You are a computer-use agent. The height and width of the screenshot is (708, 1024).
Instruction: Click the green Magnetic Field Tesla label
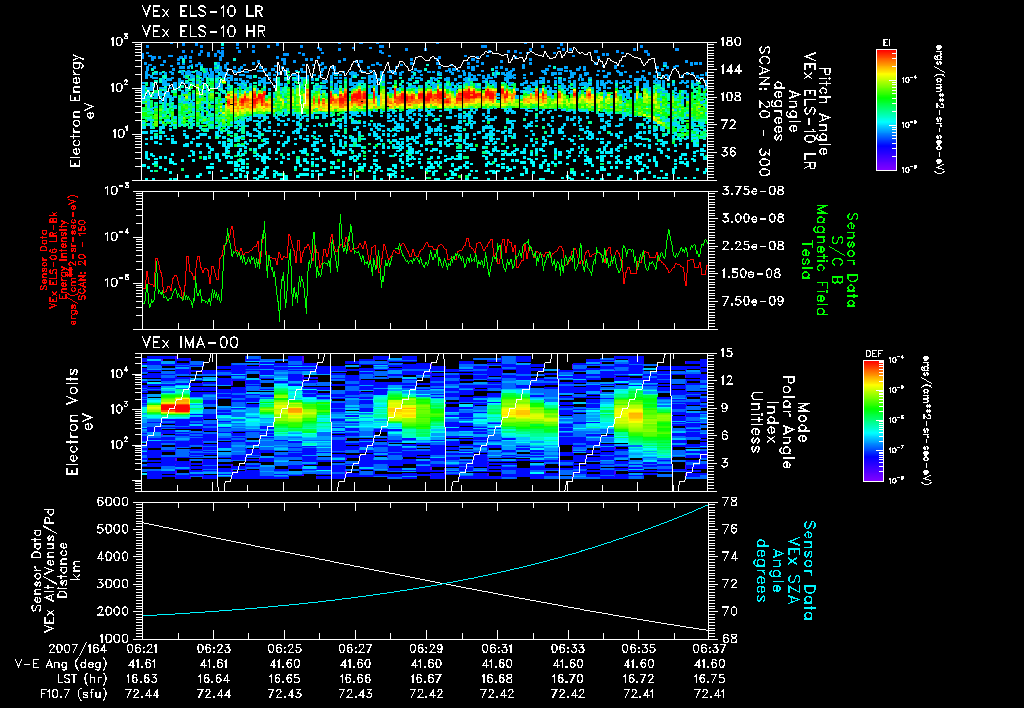pos(814,260)
